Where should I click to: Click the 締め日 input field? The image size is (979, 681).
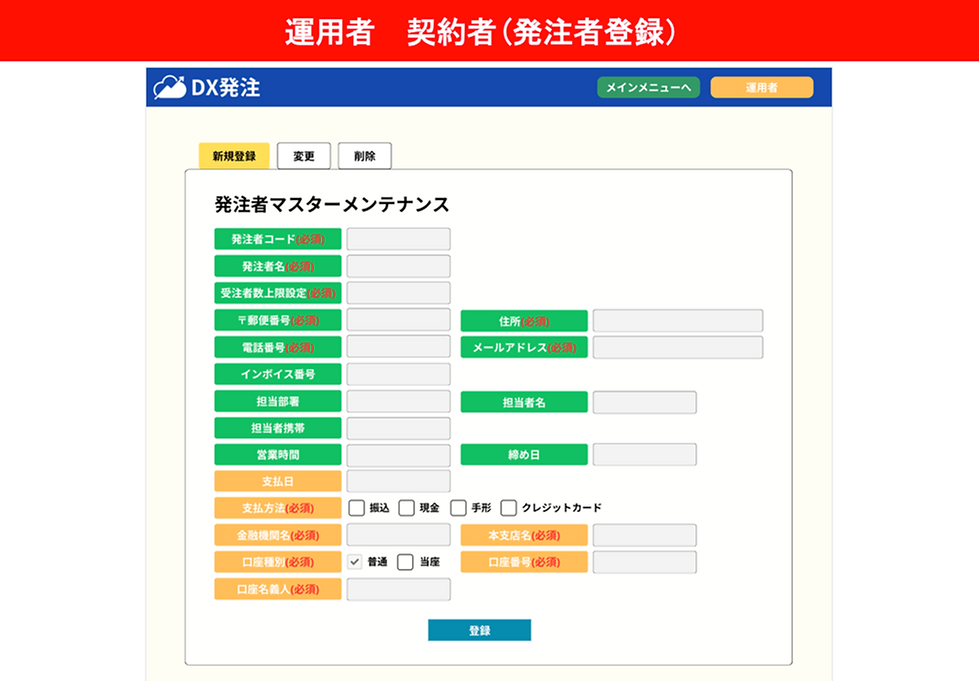pyautogui.click(x=644, y=455)
